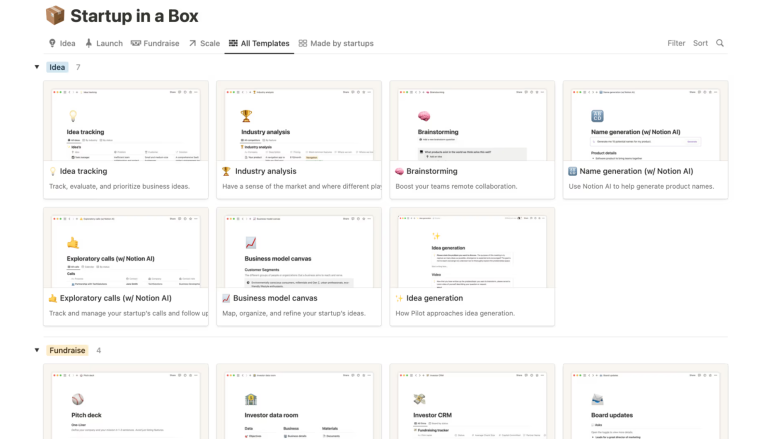The width and height of the screenshot is (768, 439).
Task: Click the blue Idea group label
Action: [x=57, y=67]
